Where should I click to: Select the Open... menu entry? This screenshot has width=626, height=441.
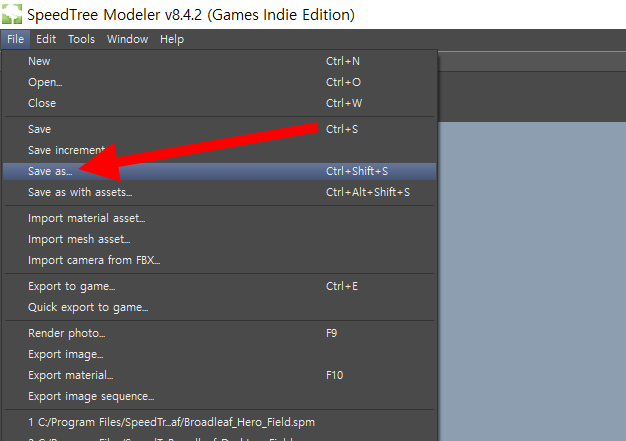[x=219, y=82]
